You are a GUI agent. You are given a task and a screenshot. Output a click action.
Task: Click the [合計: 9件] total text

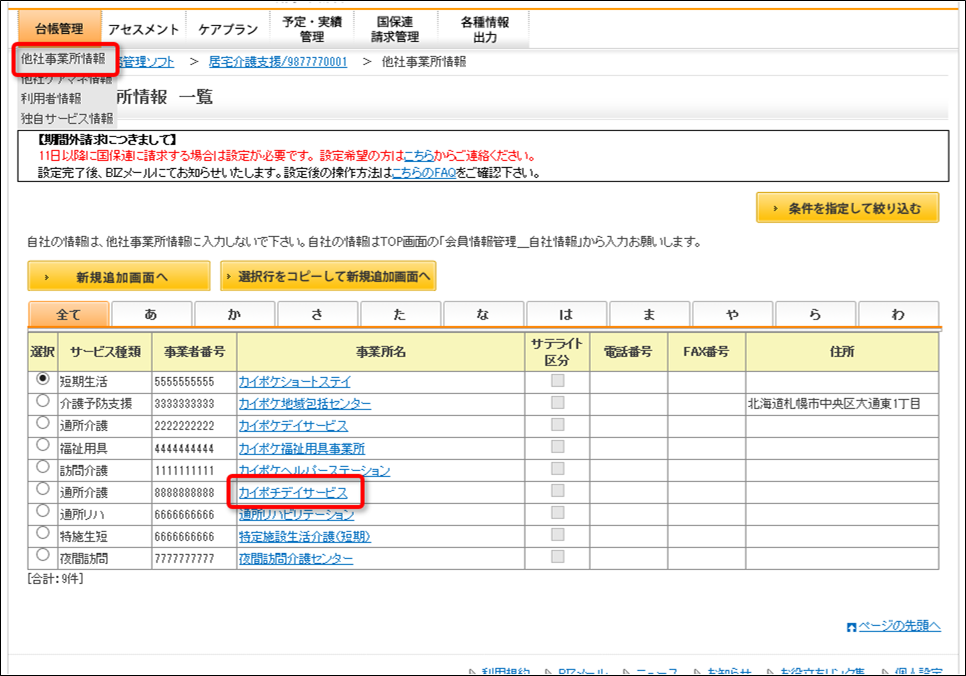tap(55, 579)
